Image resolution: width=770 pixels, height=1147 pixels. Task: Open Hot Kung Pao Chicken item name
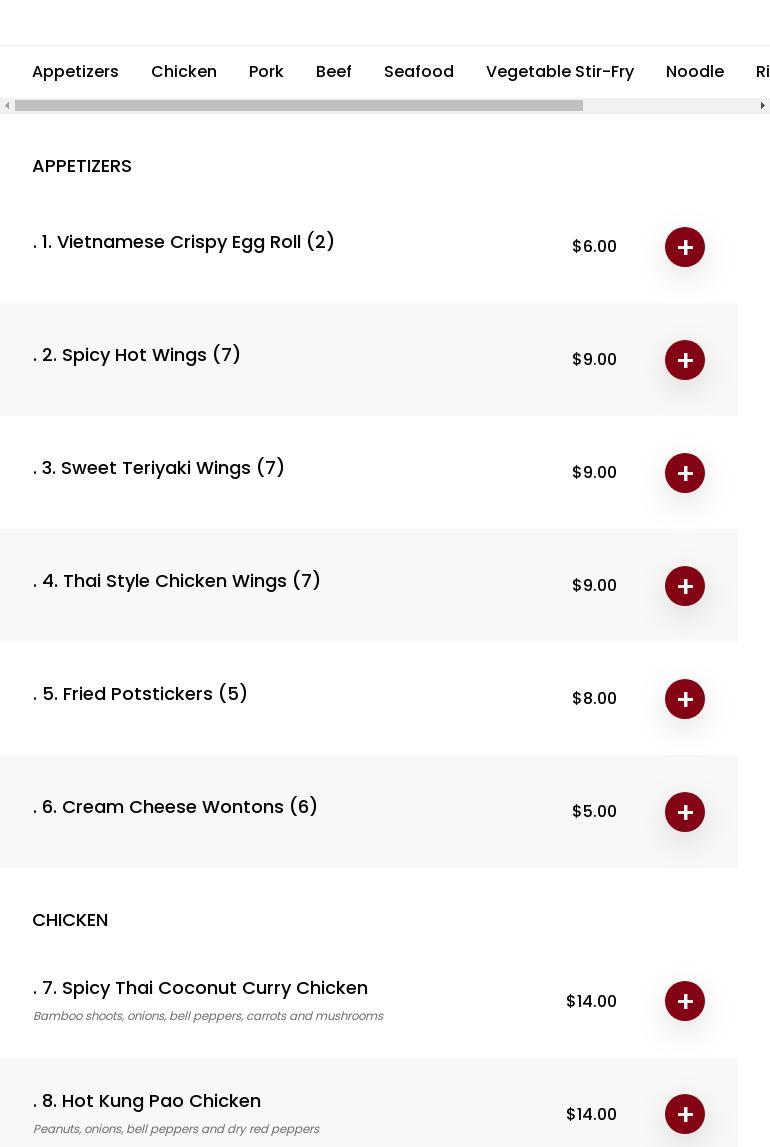(147, 1101)
